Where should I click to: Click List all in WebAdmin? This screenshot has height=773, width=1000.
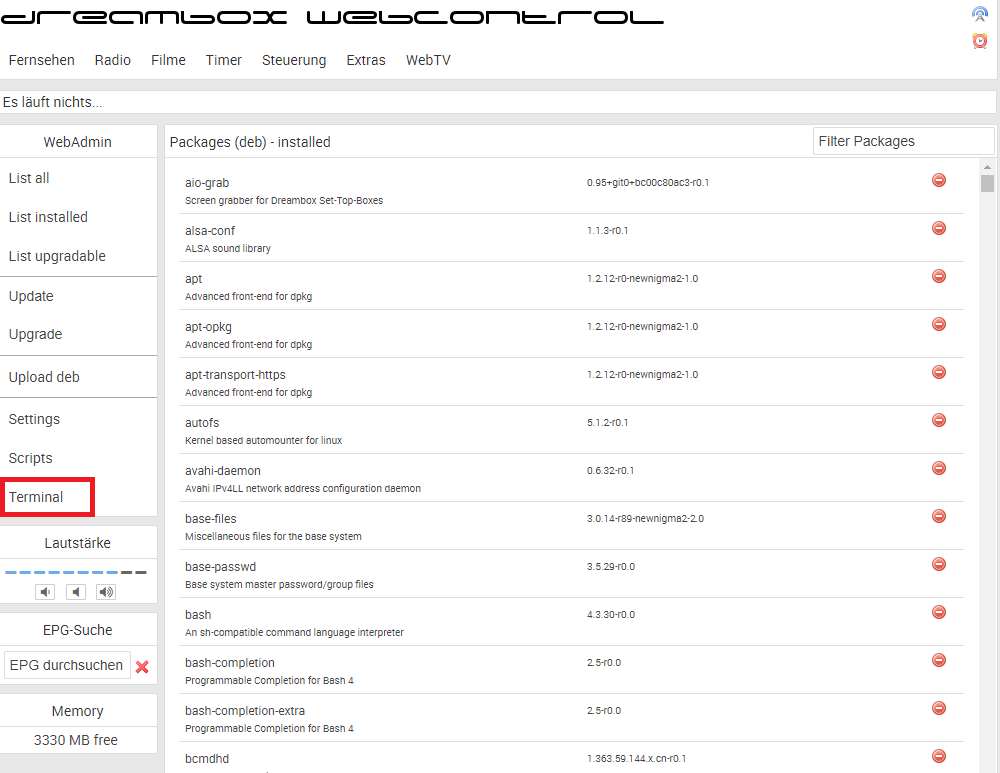(29, 178)
